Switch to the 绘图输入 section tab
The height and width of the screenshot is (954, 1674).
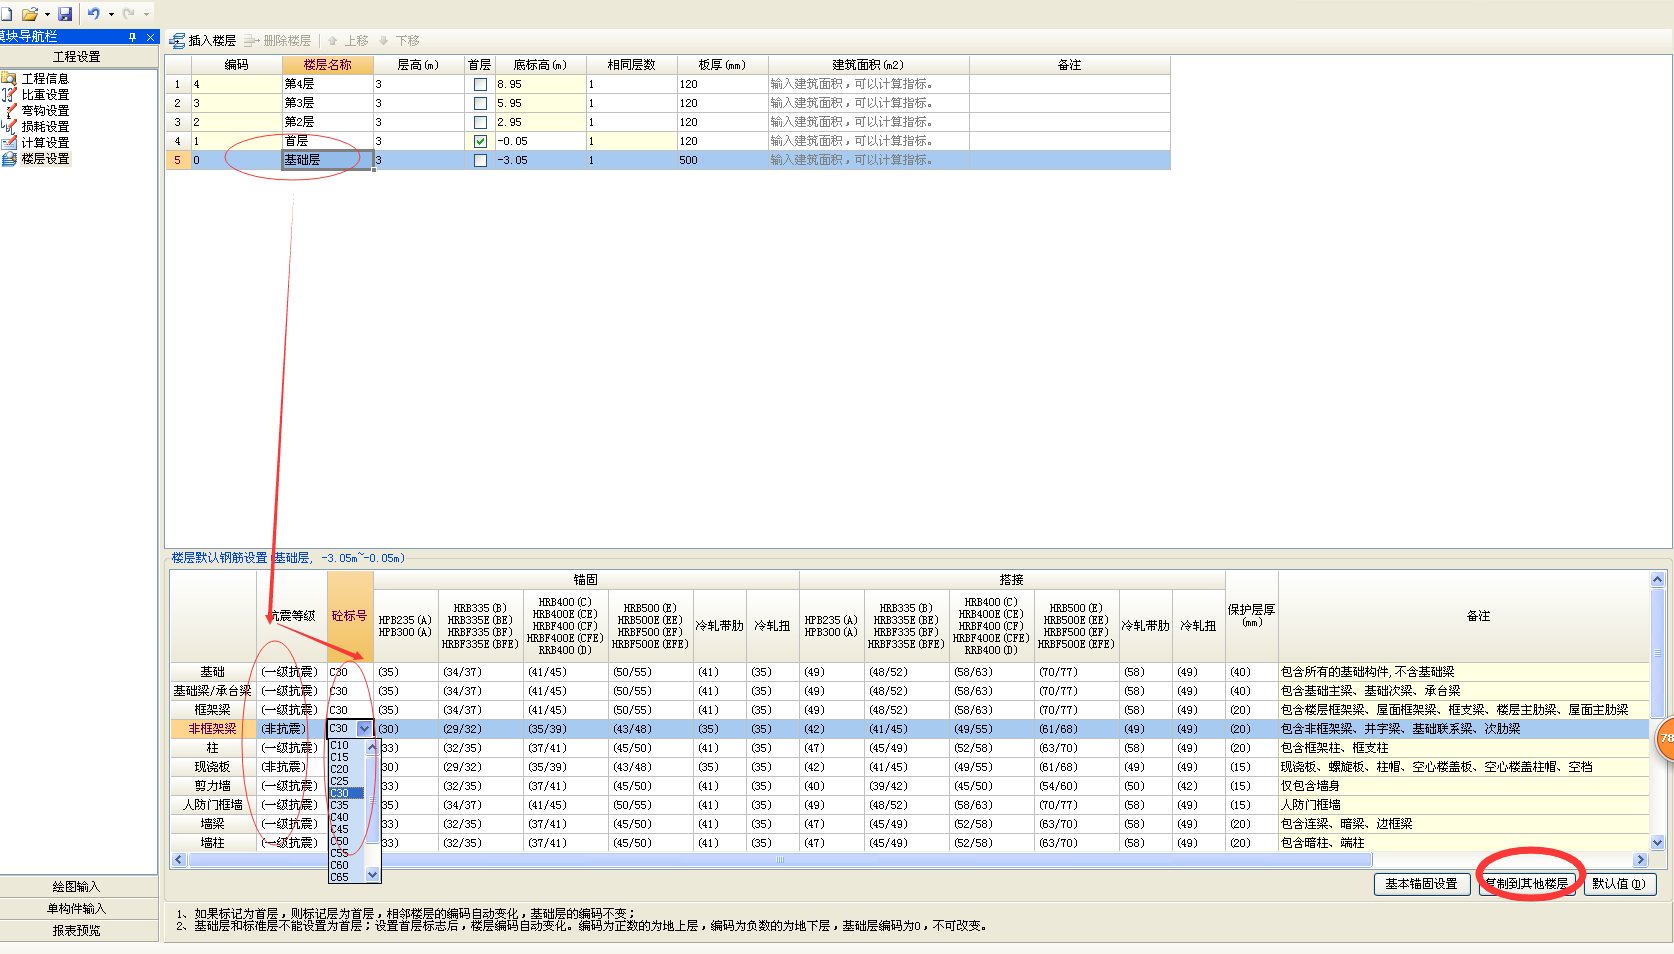point(78,887)
